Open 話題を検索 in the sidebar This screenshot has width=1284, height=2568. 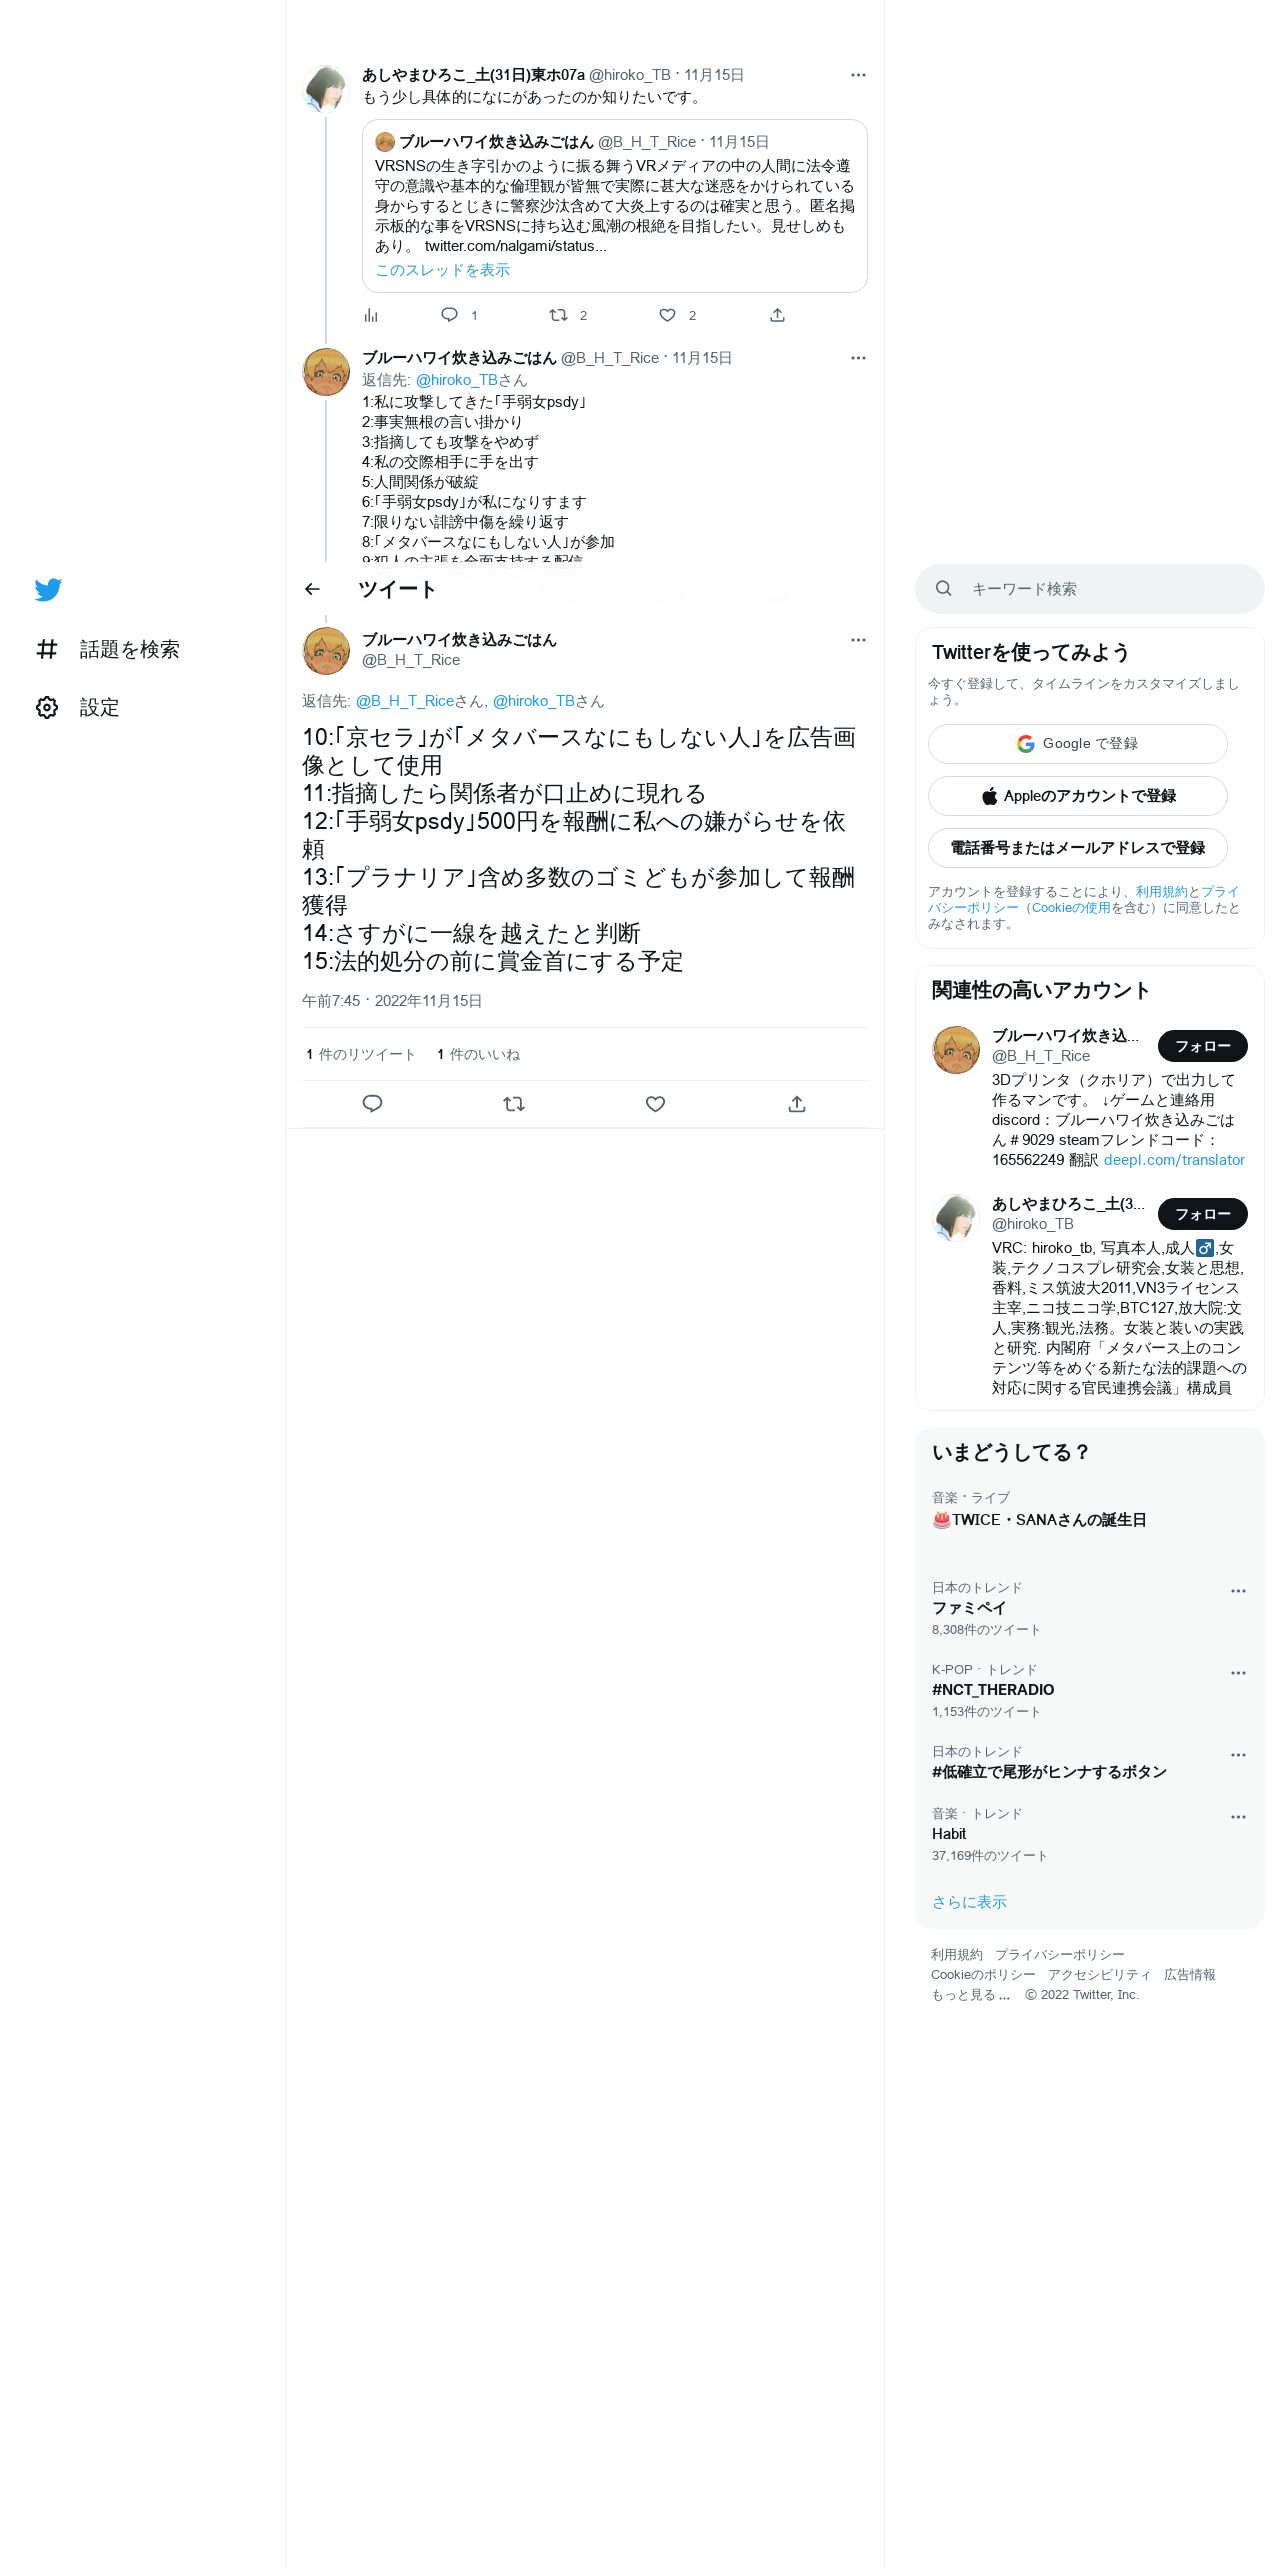pos(108,649)
